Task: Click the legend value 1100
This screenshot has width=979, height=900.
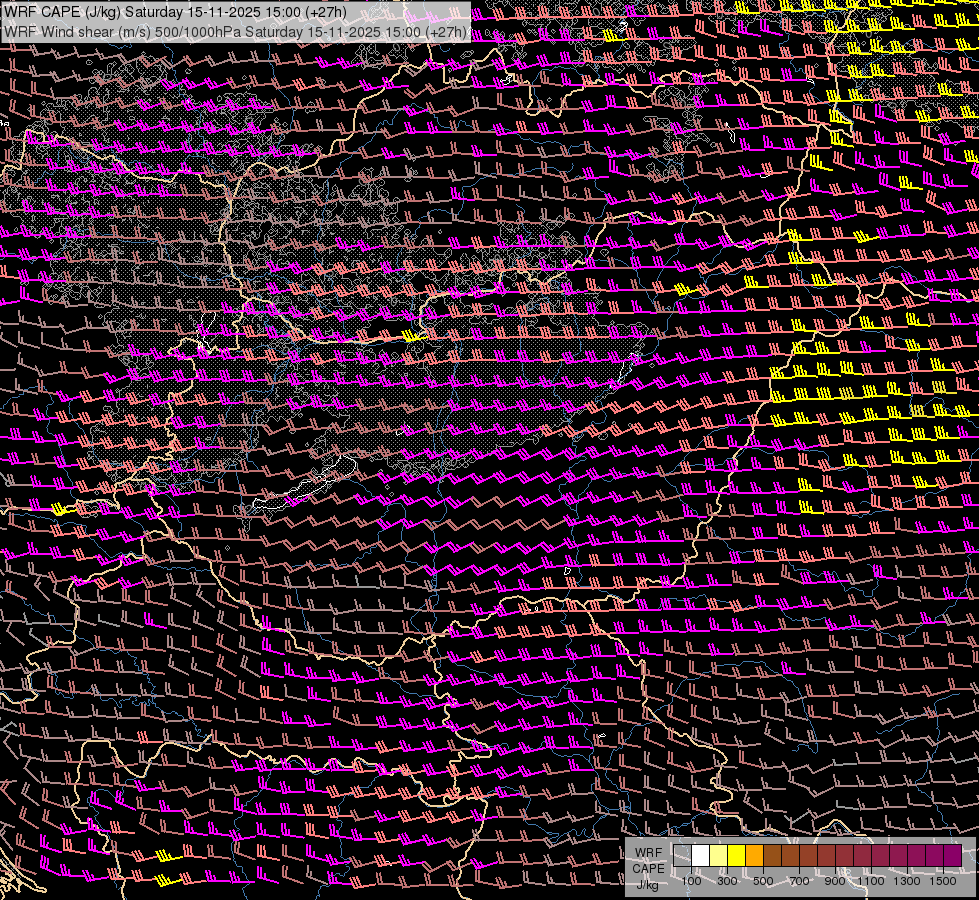Action: pyautogui.click(x=870, y=881)
